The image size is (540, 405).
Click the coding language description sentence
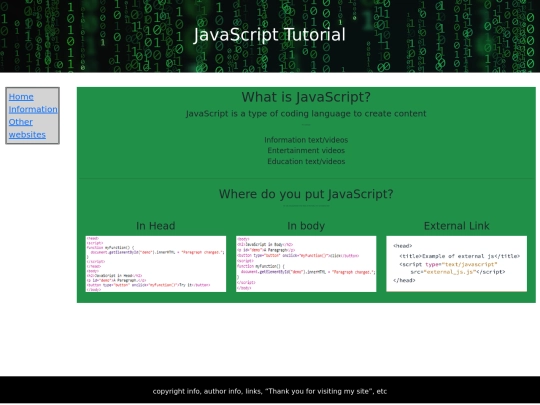(x=306, y=114)
